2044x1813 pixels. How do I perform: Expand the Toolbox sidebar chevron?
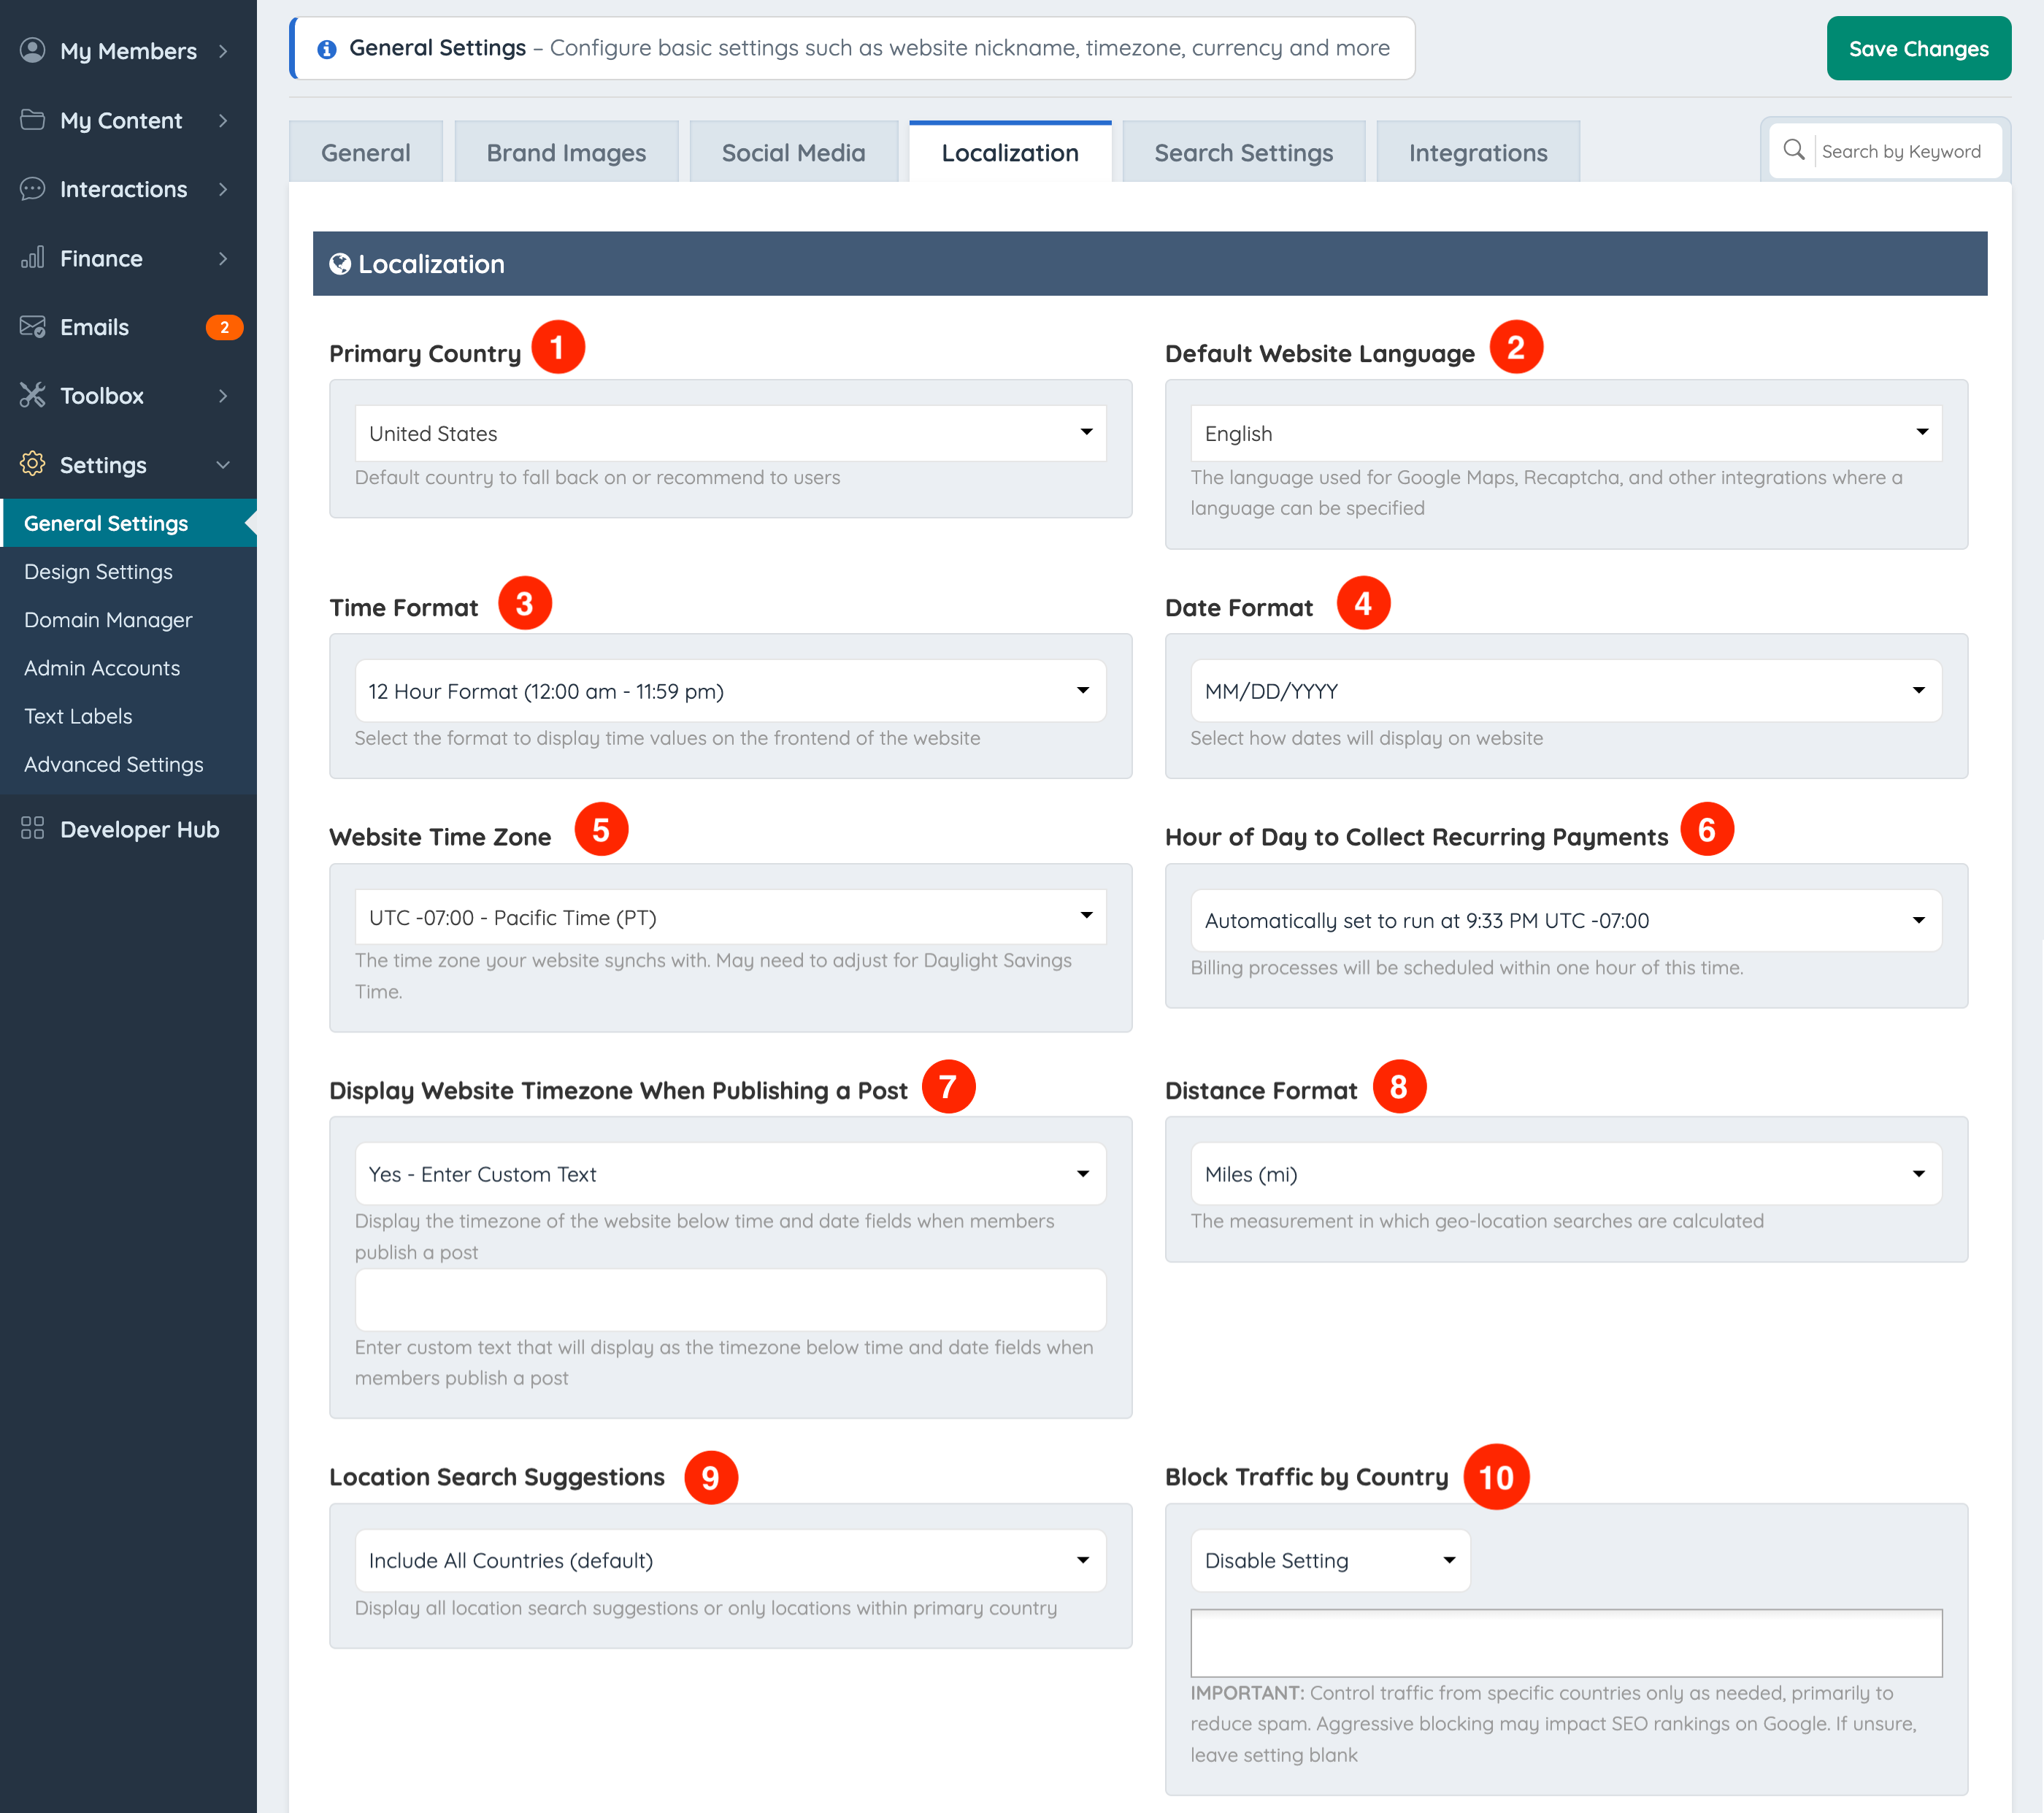click(223, 396)
